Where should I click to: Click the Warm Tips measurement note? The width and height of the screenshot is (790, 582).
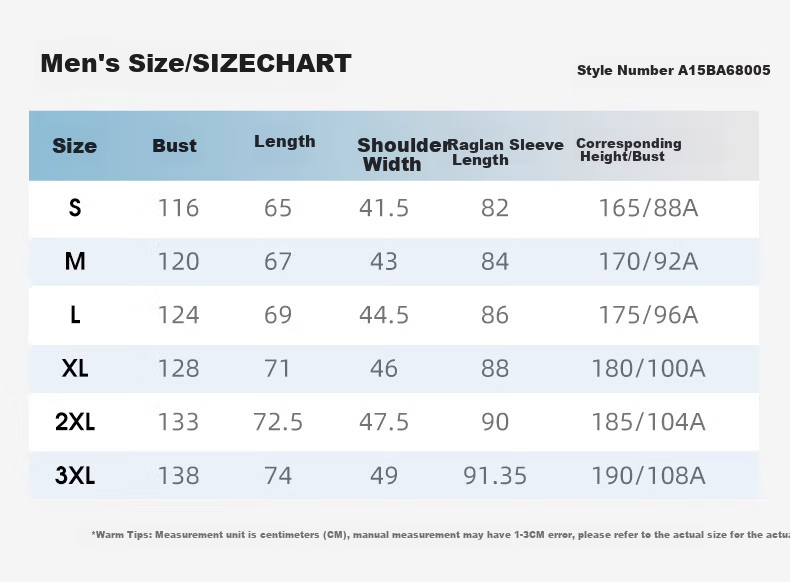coord(440,535)
